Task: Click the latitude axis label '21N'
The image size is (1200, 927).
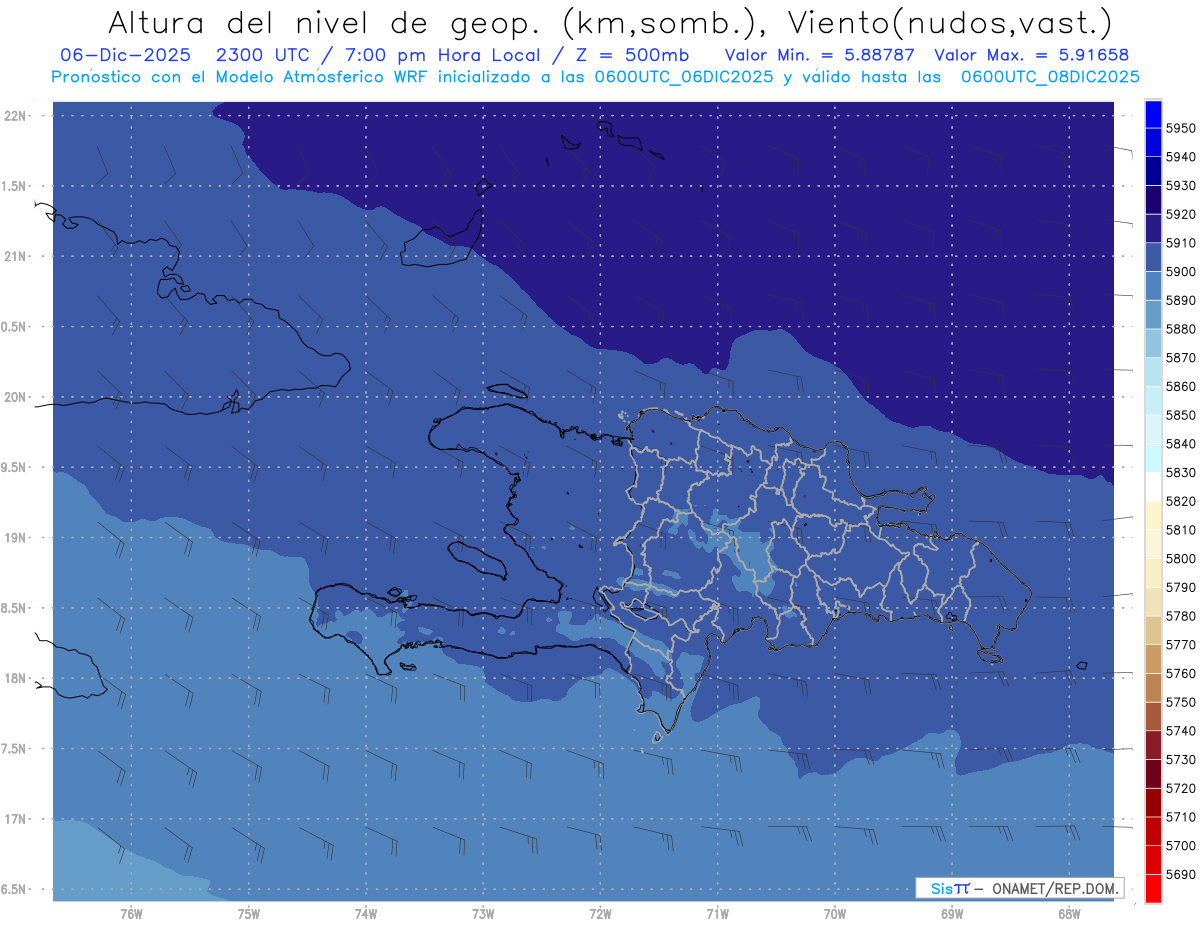Action: point(16,257)
